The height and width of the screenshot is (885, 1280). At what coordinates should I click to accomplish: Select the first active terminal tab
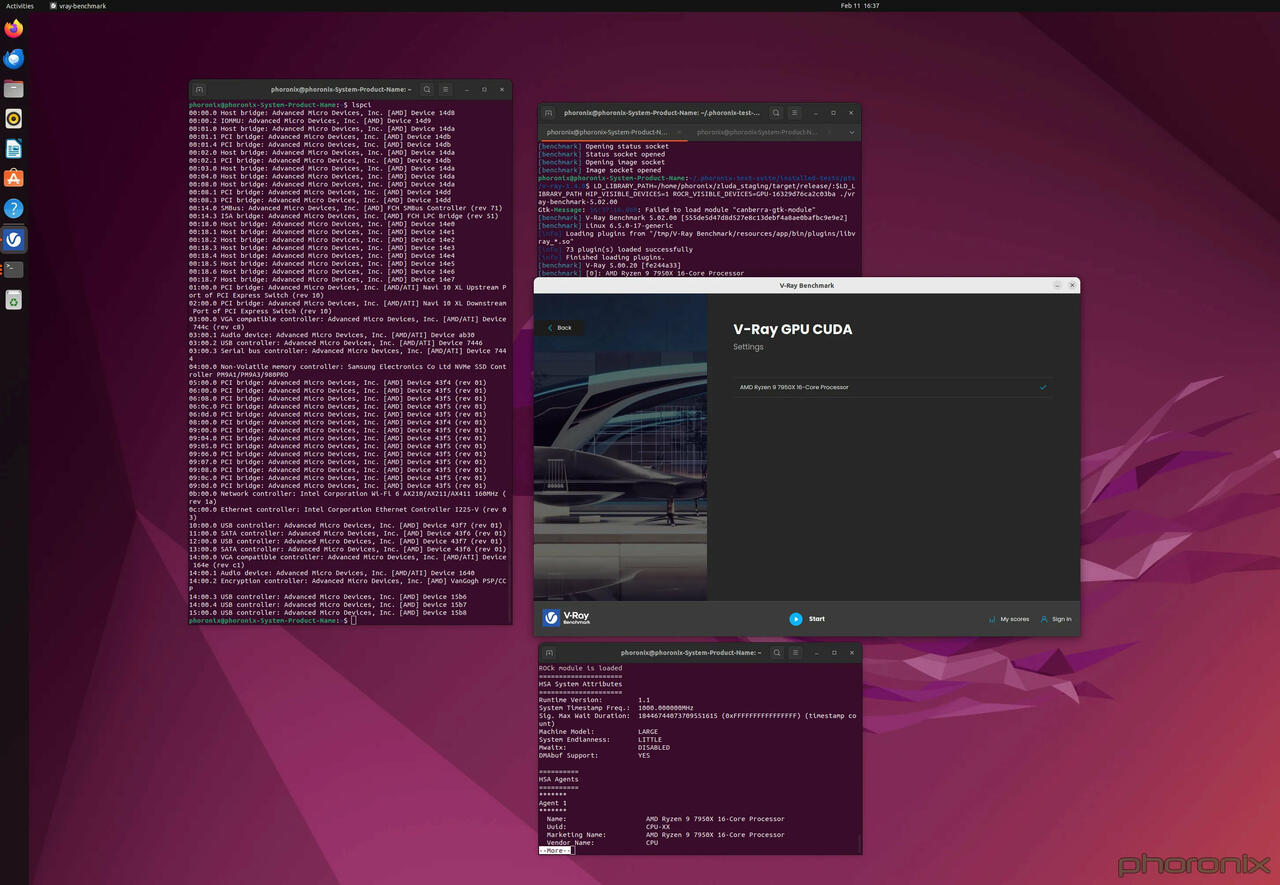point(610,132)
